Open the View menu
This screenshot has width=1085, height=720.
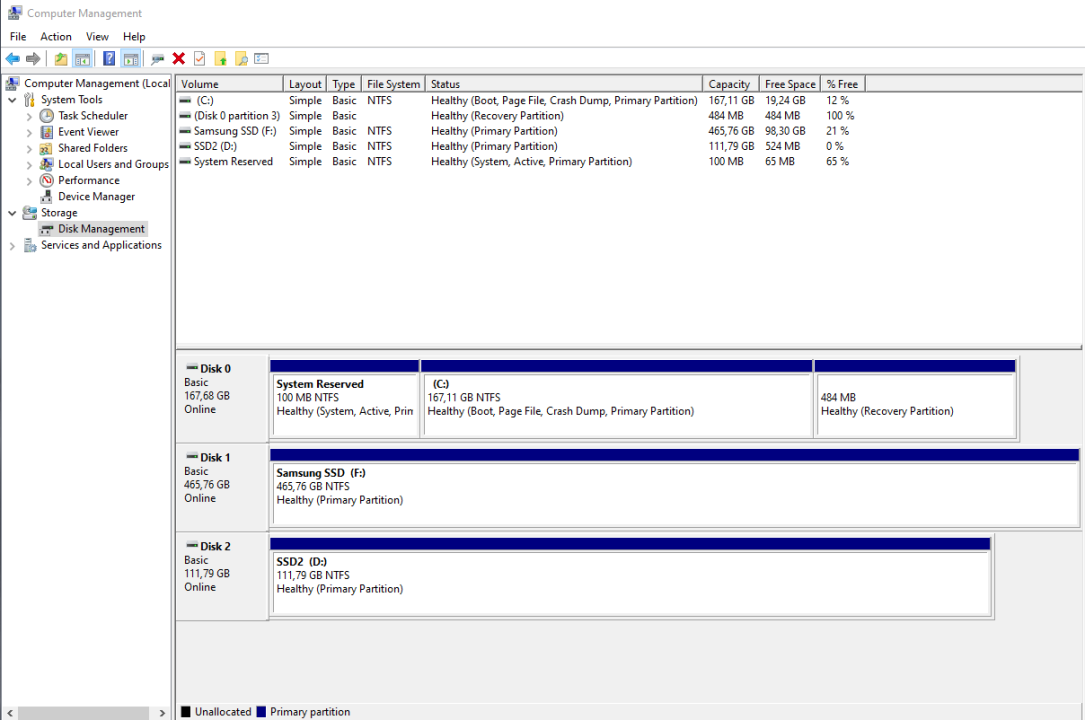point(97,37)
